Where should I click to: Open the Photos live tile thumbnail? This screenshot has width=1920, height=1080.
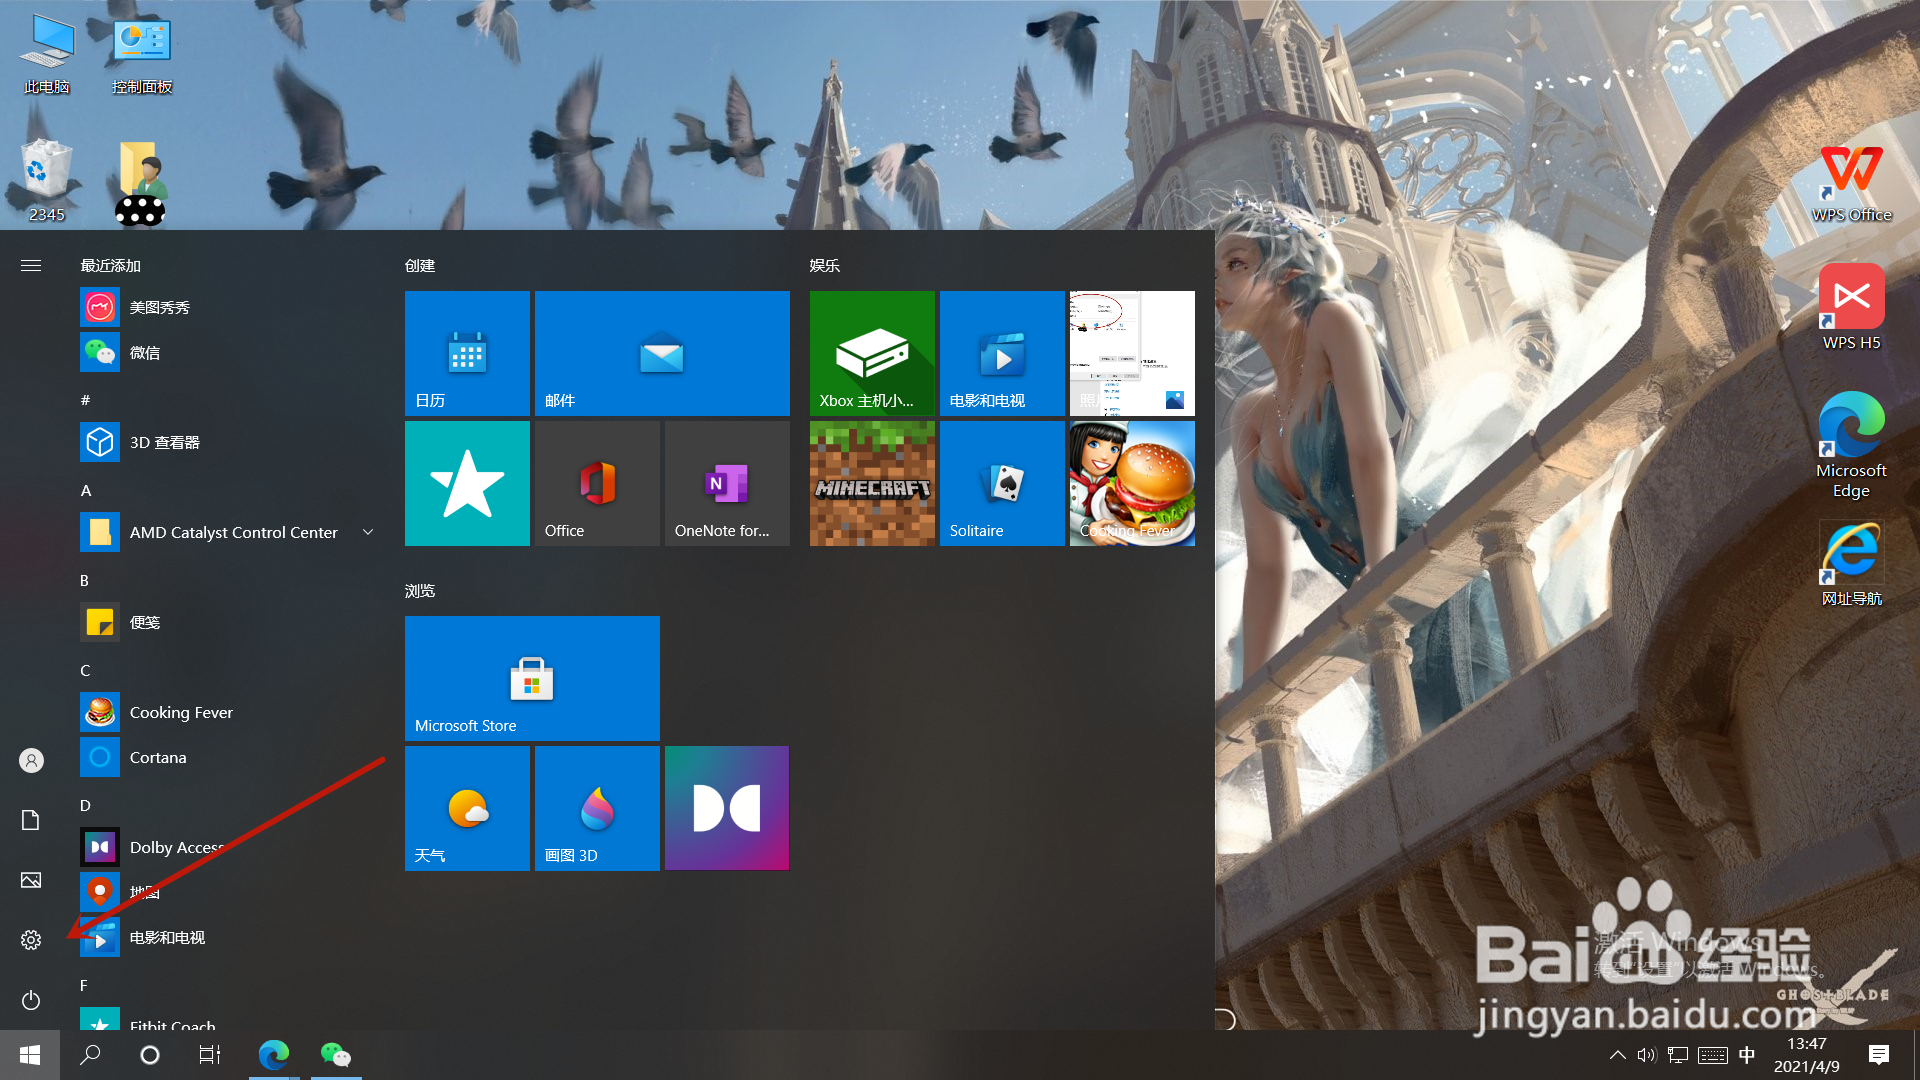click(x=1132, y=353)
